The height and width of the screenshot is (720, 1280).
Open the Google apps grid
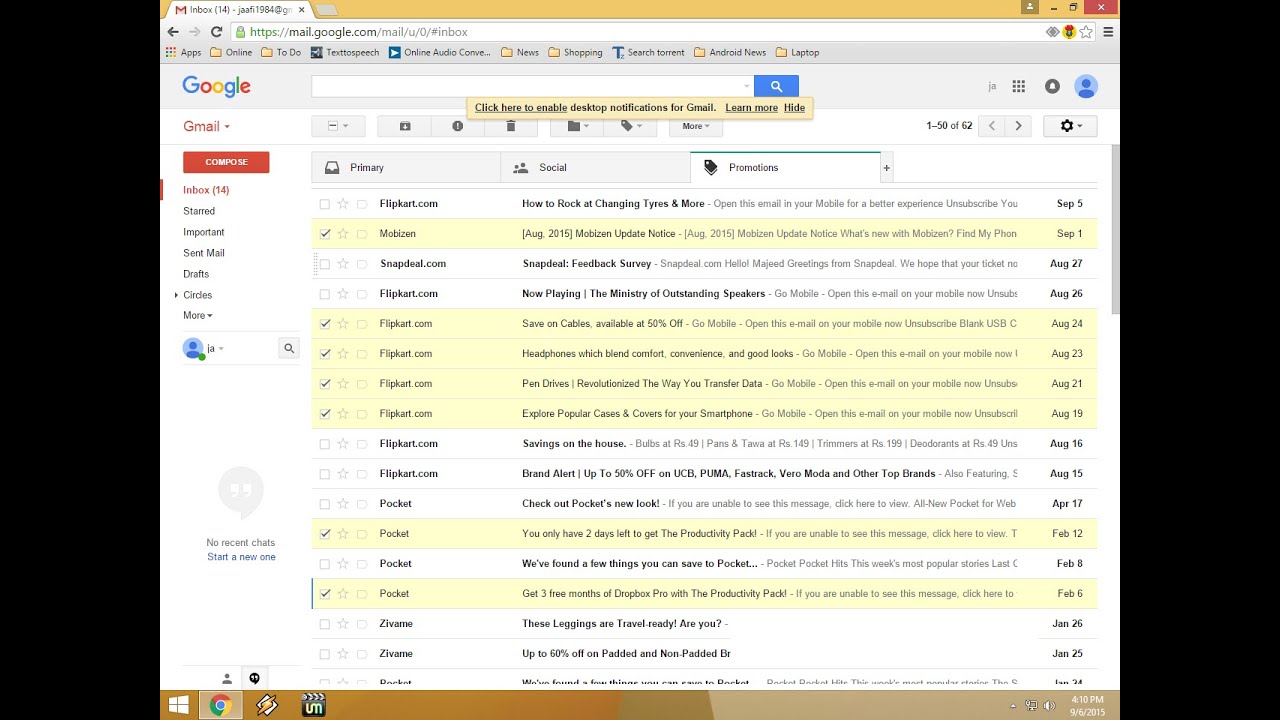1018,87
